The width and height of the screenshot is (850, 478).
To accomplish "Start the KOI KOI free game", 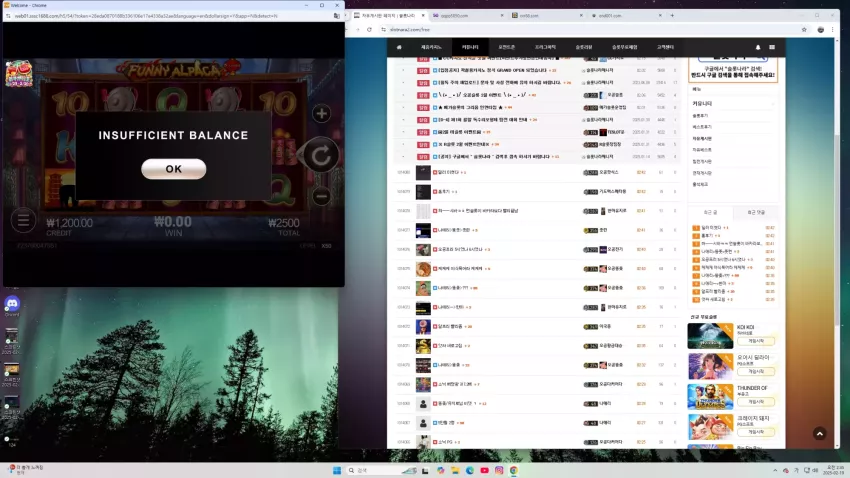I will pos(756,341).
